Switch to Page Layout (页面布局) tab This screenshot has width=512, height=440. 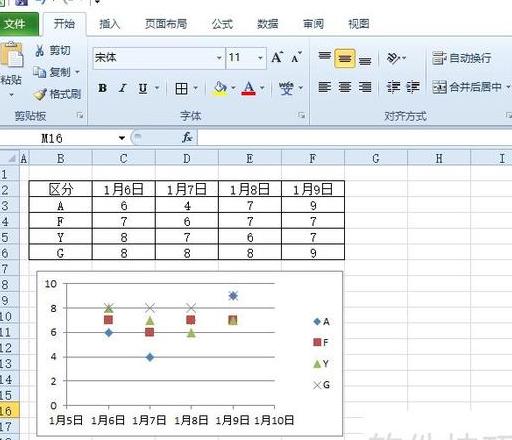coord(166,24)
